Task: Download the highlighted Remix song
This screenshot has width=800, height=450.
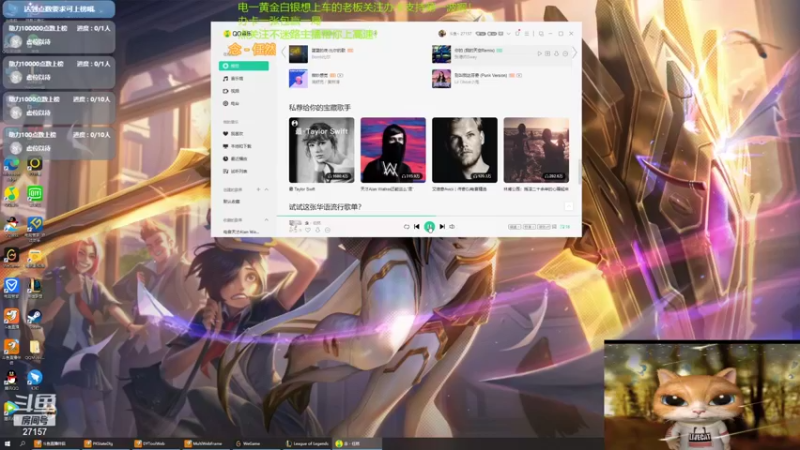Action: 556,53
